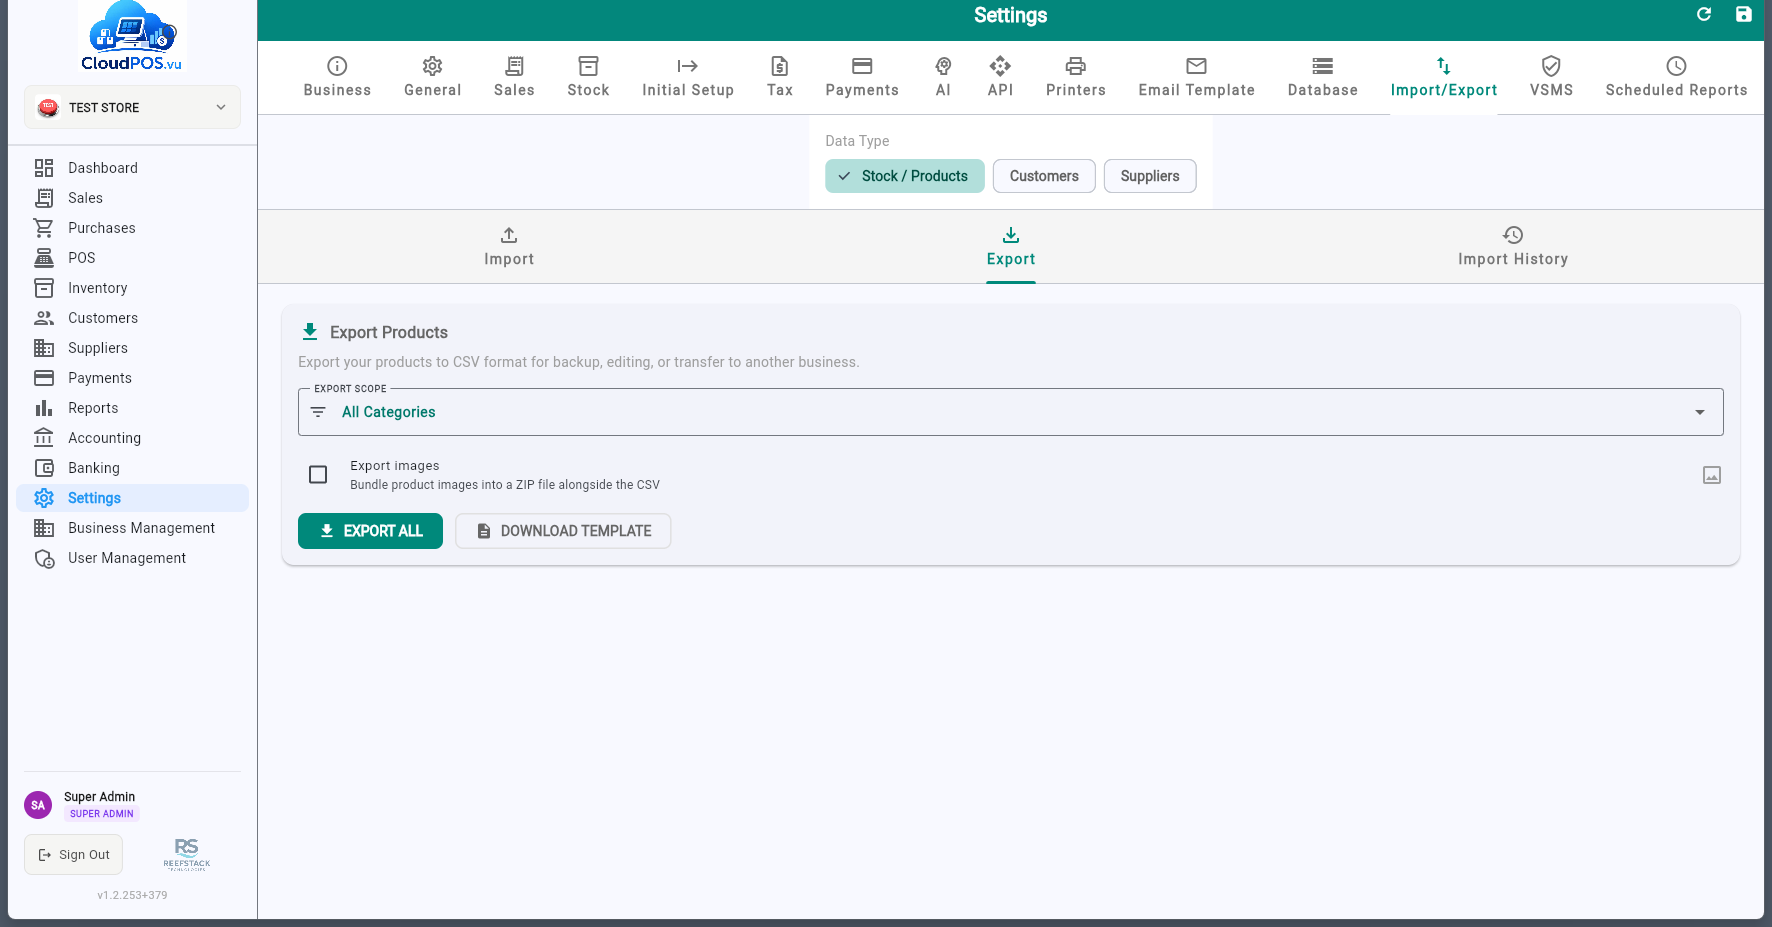This screenshot has width=1772, height=927.
Task: Click the Super Admin user name
Action: click(x=99, y=797)
